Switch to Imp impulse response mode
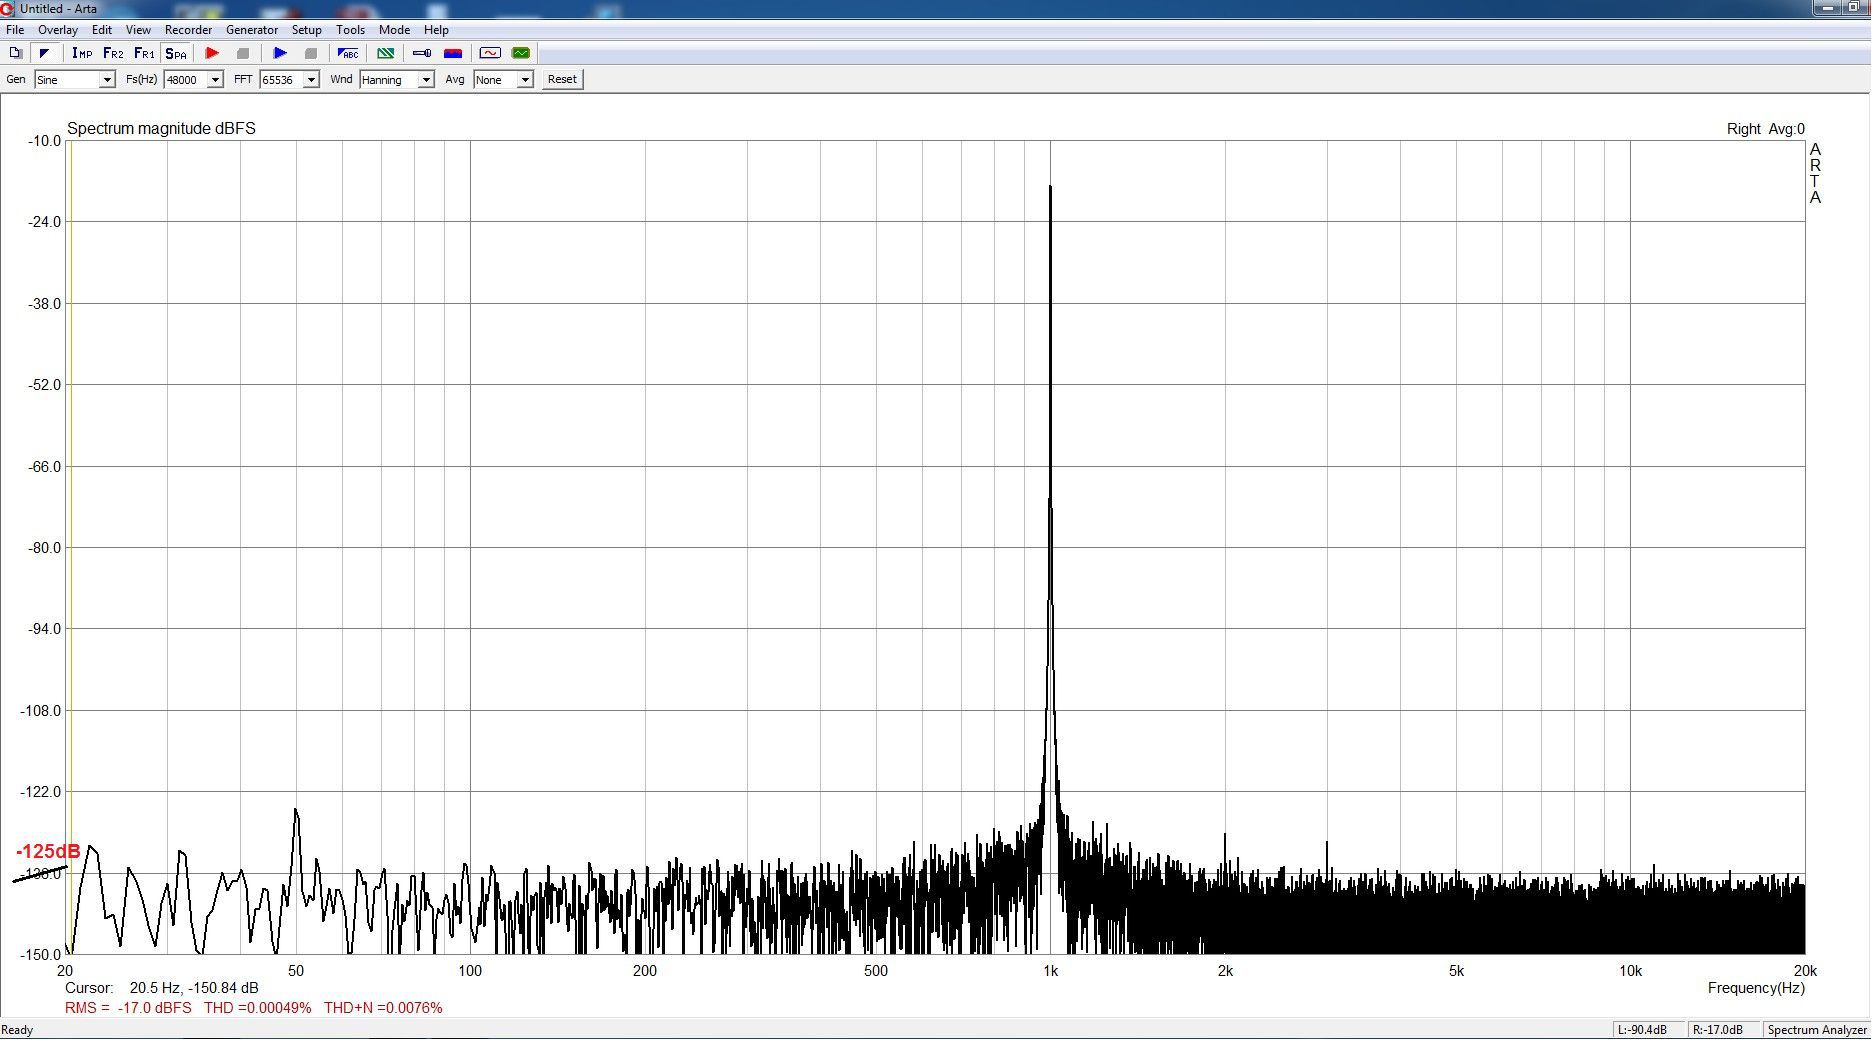1872x1040 pixels. 82,53
